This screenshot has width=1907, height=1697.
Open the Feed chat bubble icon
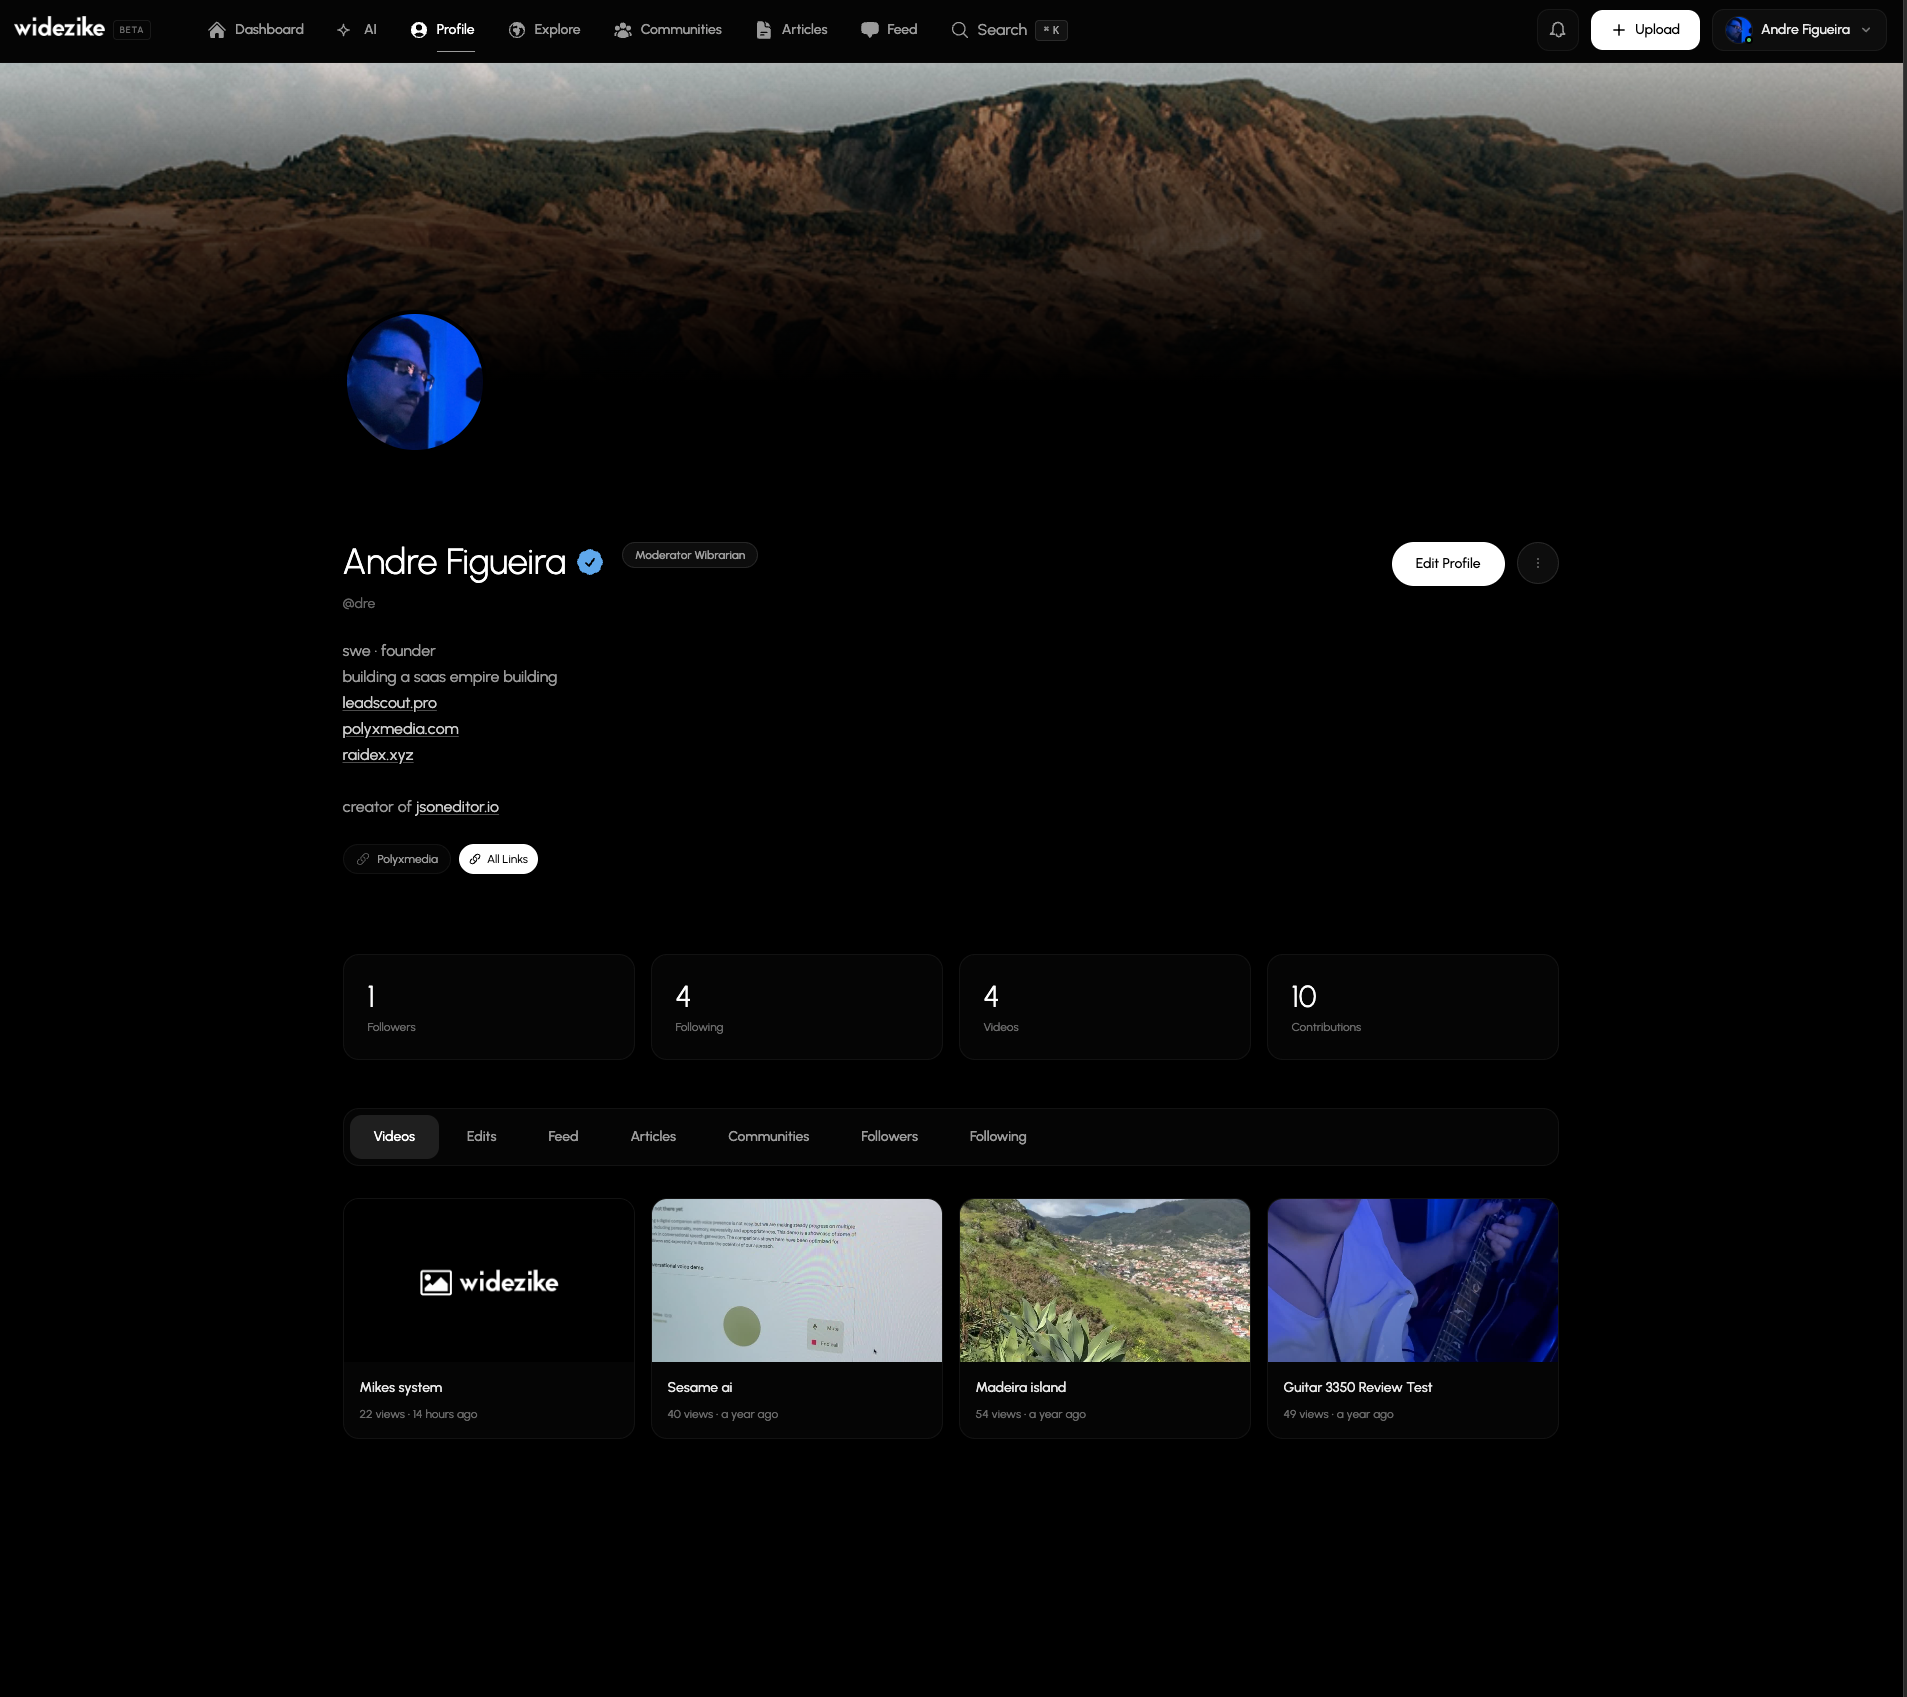click(869, 29)
